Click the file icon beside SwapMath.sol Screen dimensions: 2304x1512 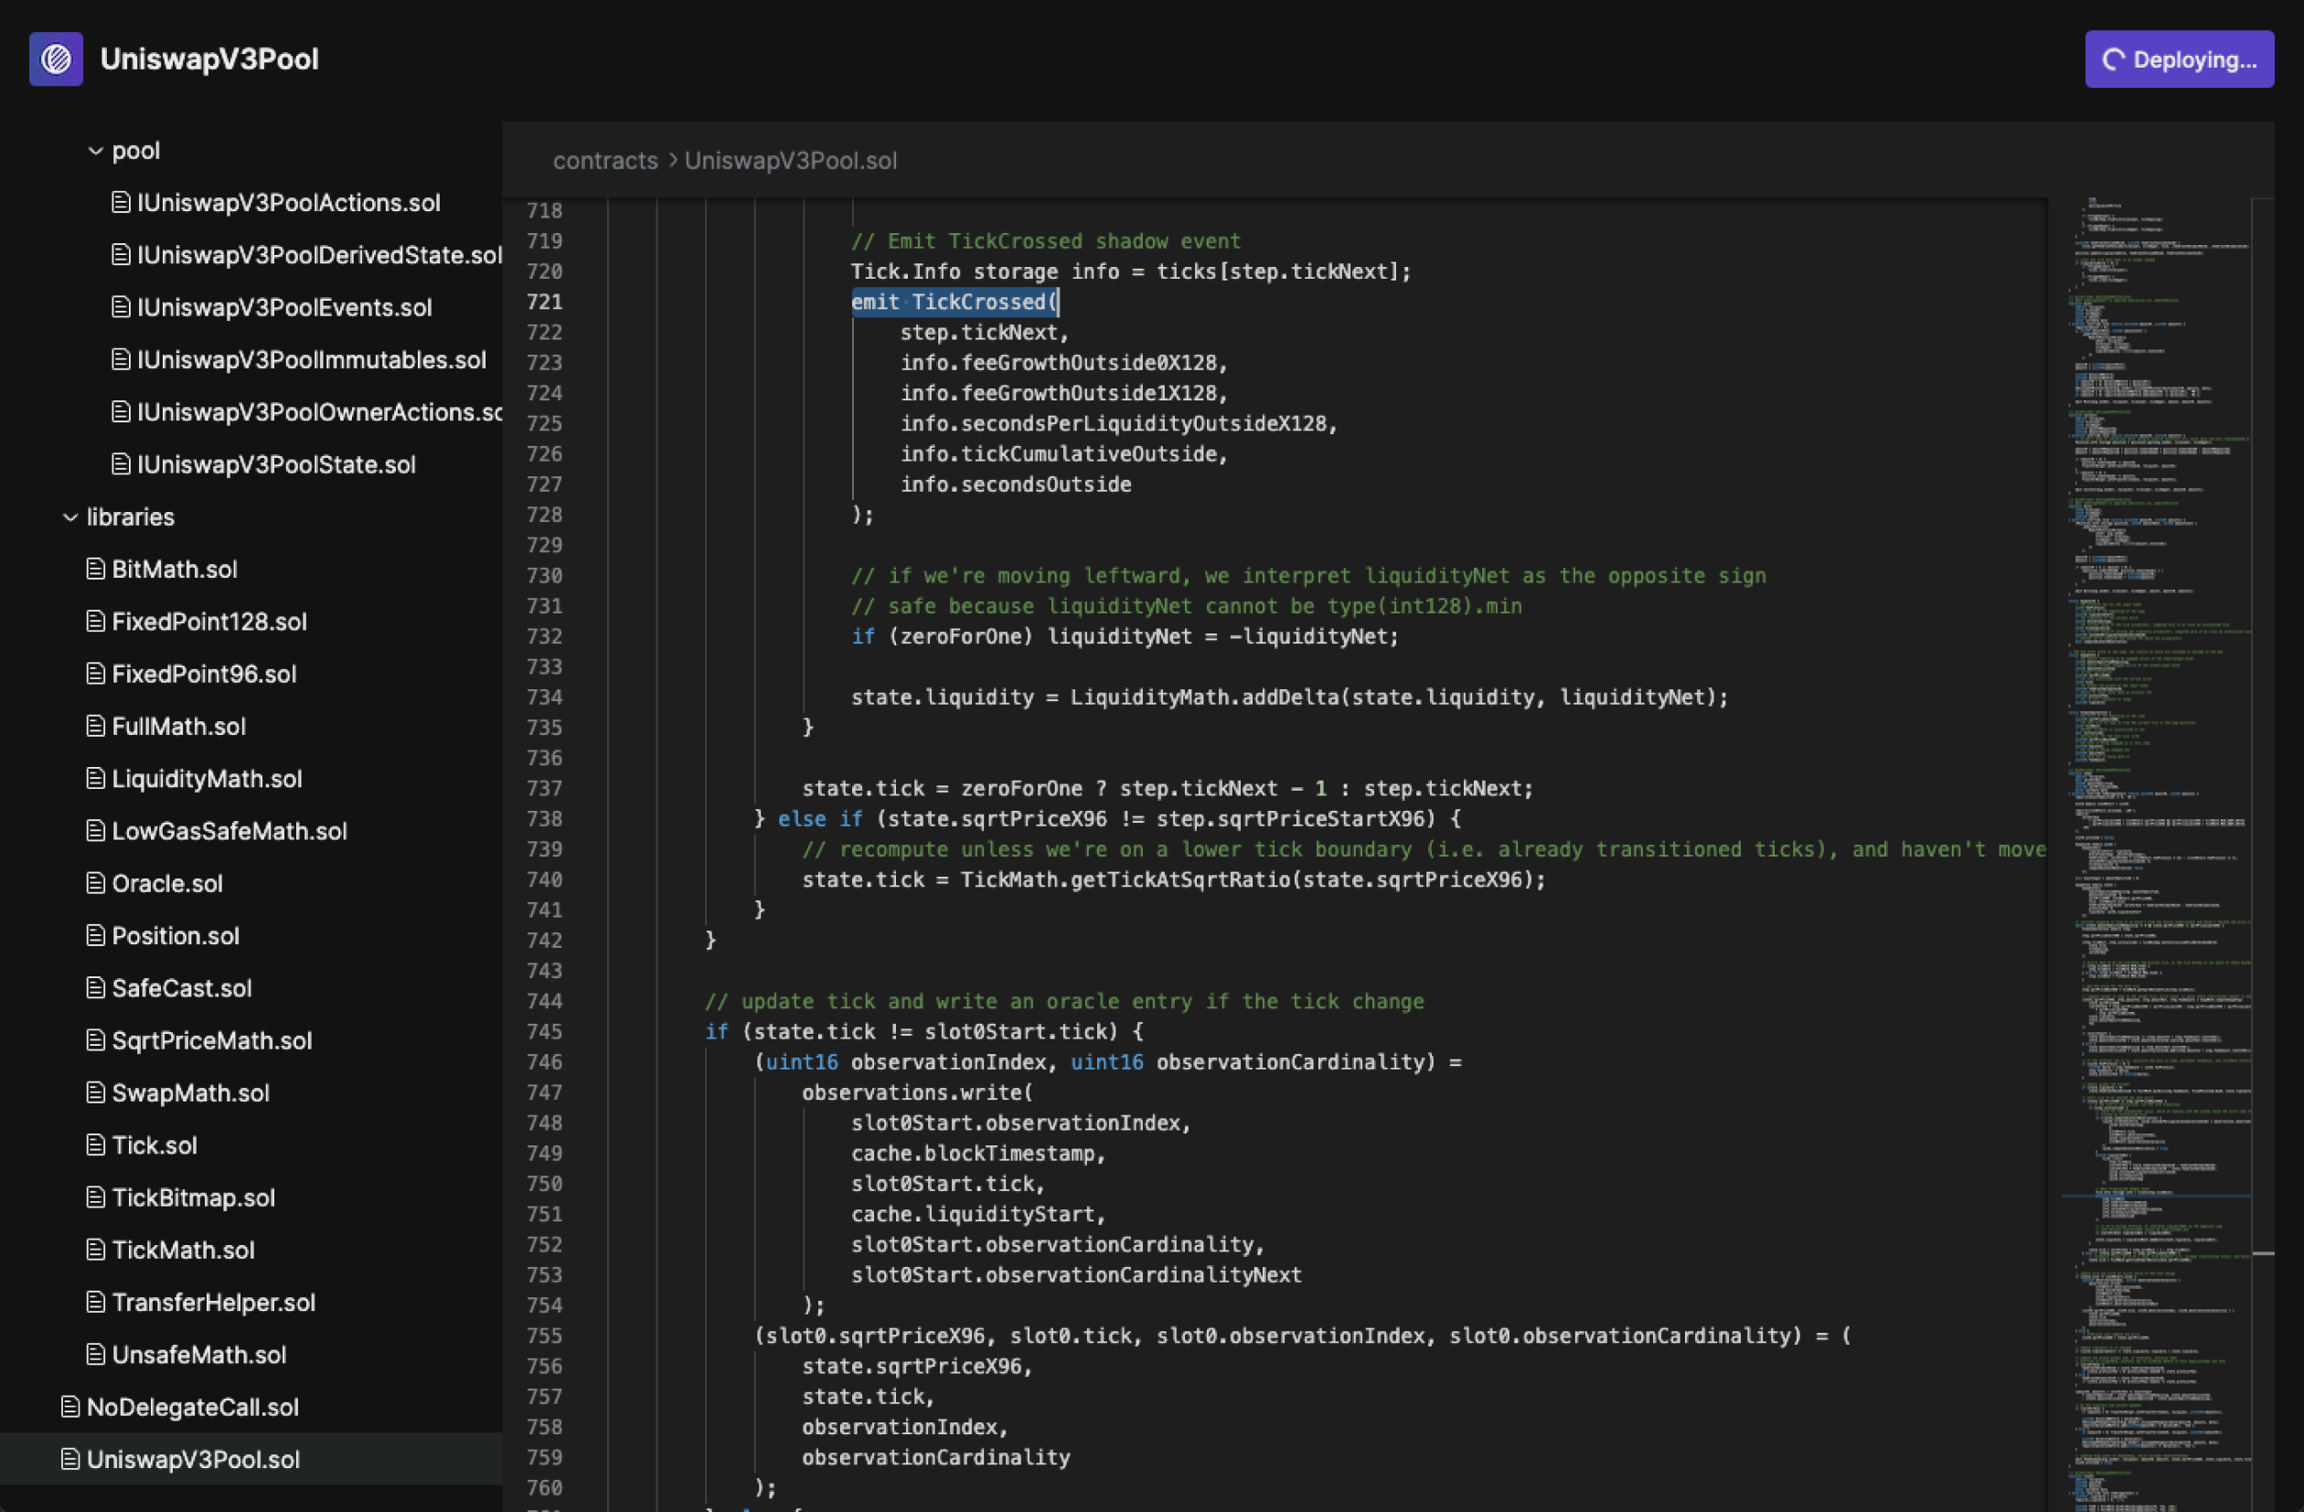[95, 1093]
